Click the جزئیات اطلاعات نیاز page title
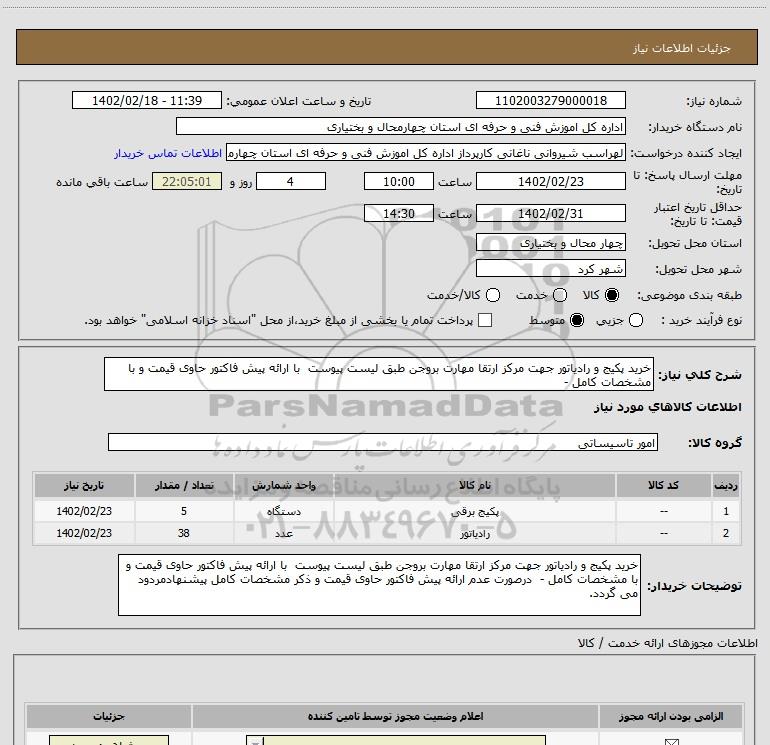 click(682, 48)
